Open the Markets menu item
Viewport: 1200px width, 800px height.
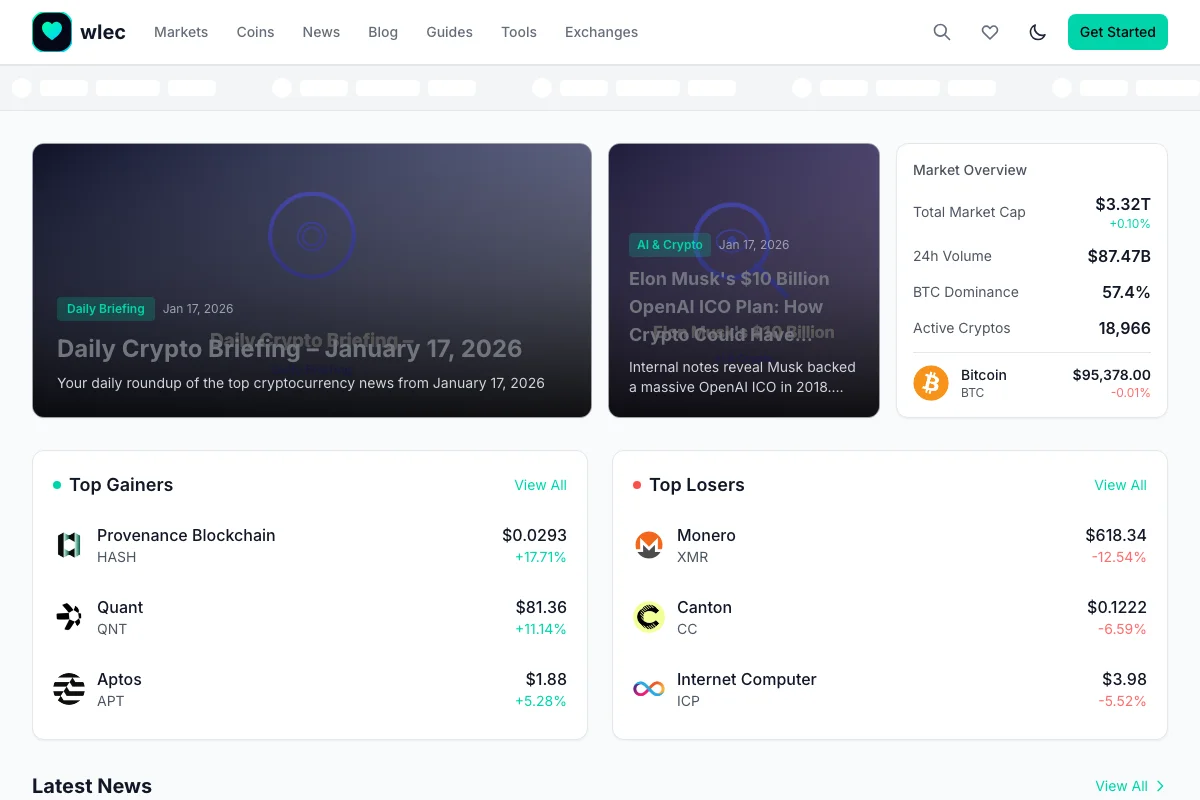click(x=181, y=32)
